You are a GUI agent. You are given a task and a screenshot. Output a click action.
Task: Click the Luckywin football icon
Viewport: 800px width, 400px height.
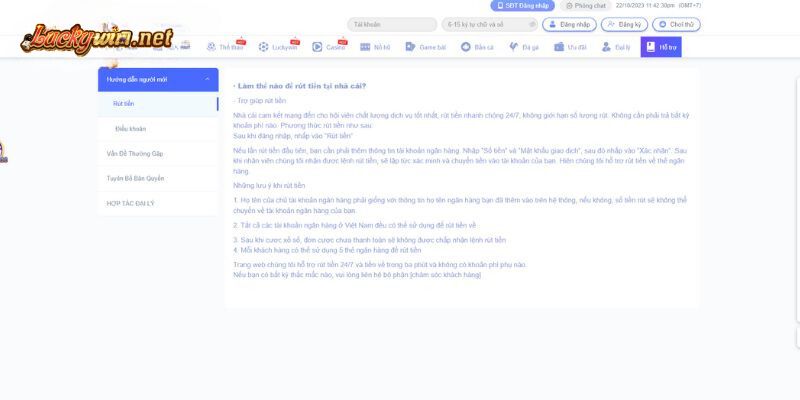coord(263,47)
